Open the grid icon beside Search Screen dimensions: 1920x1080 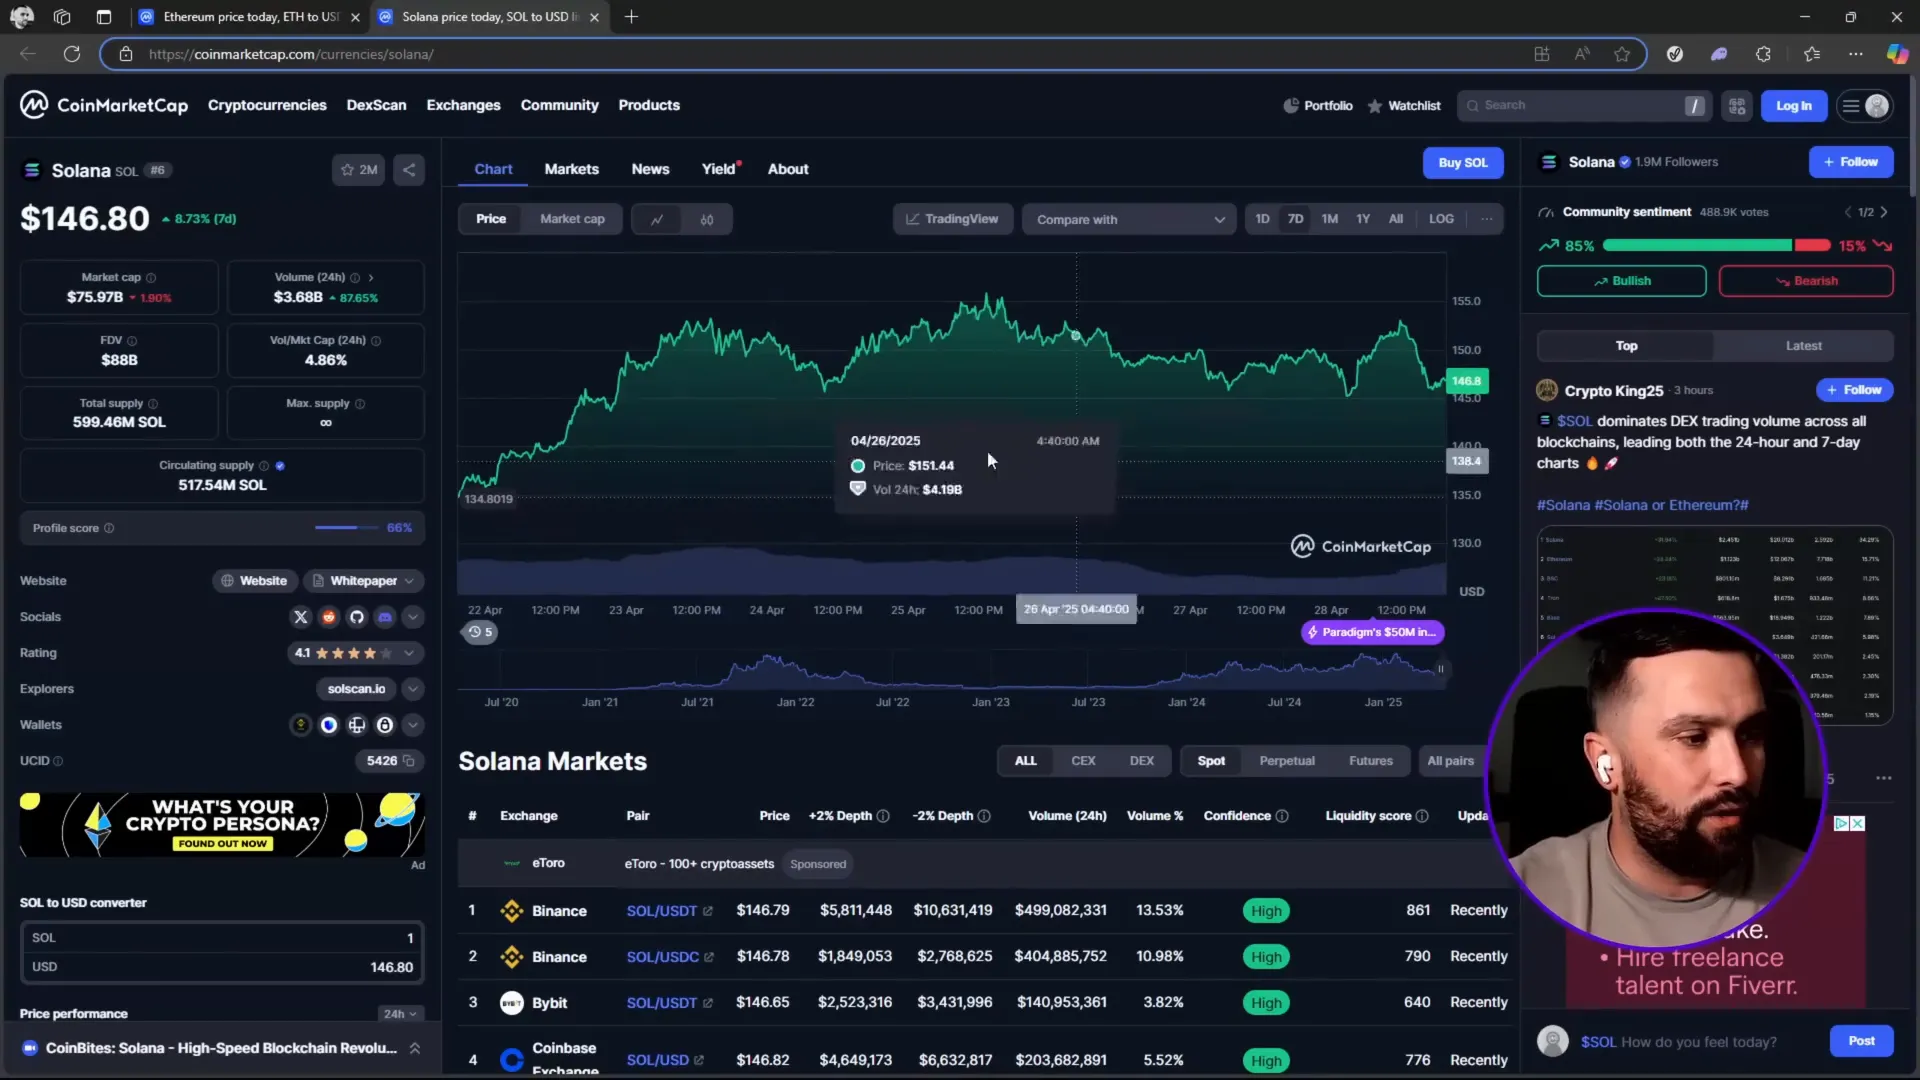pyautogui.click(x=1737, y=106)
